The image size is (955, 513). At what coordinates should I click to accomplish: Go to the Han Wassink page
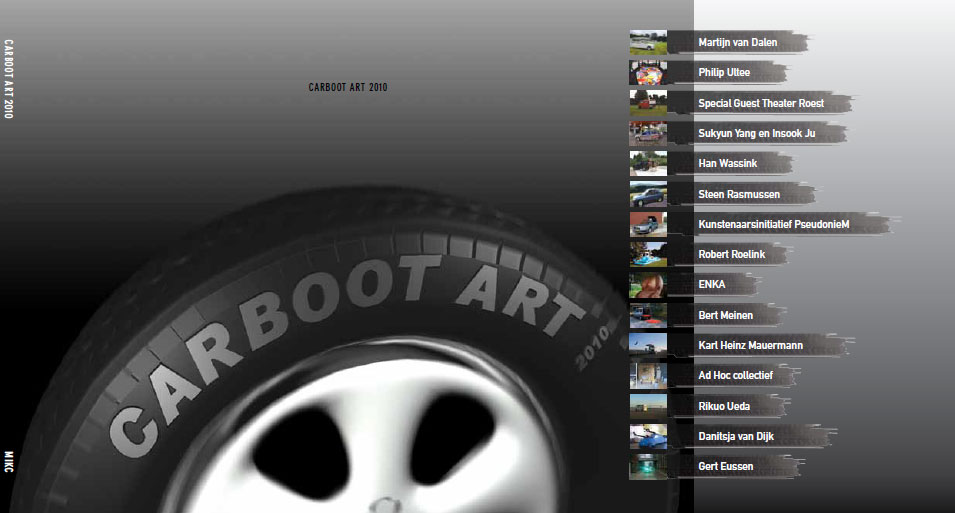tap(729, 163)
